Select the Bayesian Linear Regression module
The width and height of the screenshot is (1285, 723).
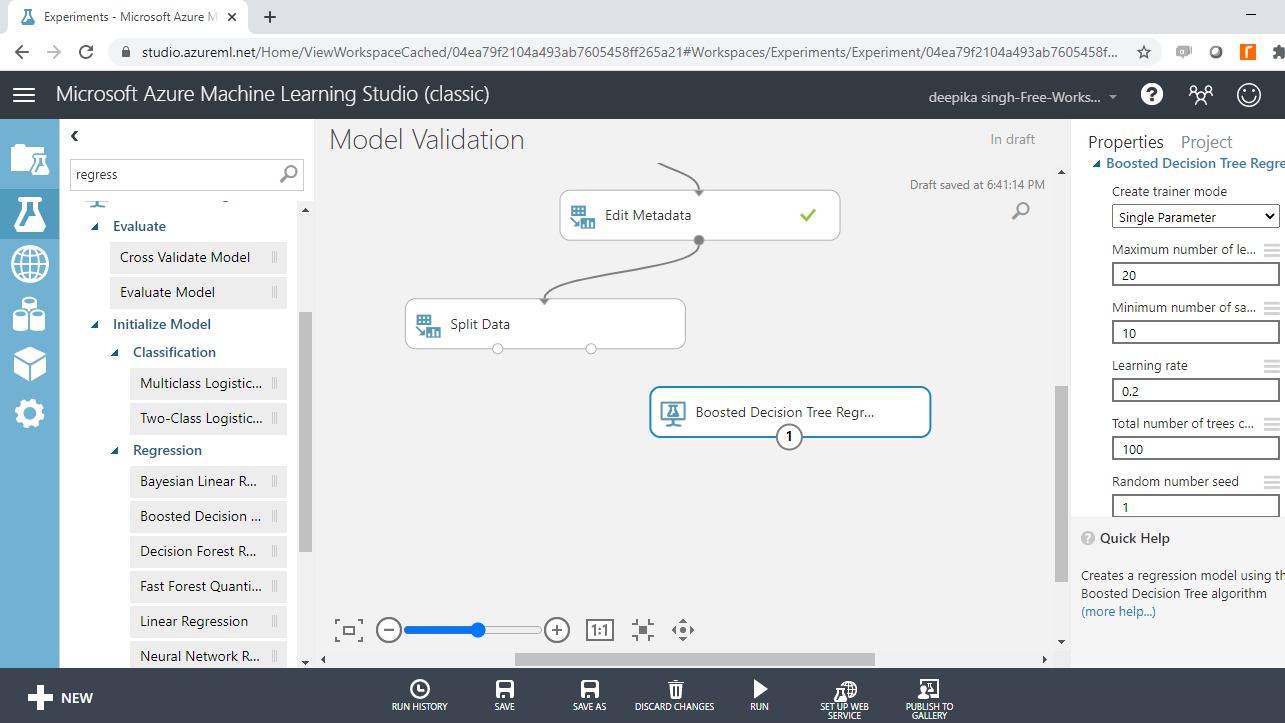tap(208, 482)
